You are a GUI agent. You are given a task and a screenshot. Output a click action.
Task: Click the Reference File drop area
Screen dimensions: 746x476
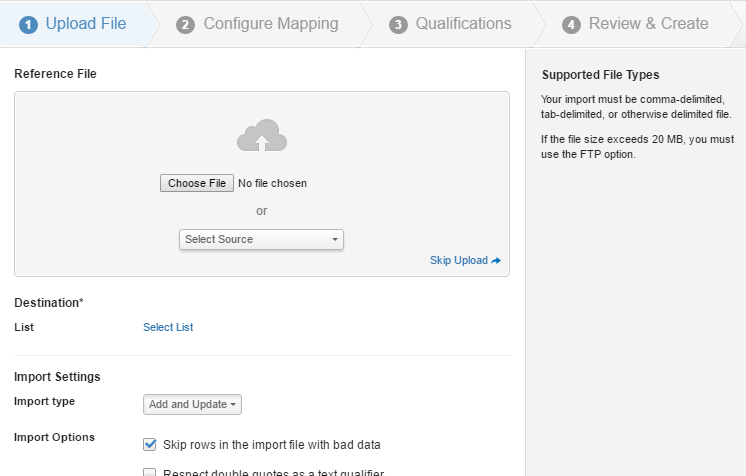click(x=262, y=184)
